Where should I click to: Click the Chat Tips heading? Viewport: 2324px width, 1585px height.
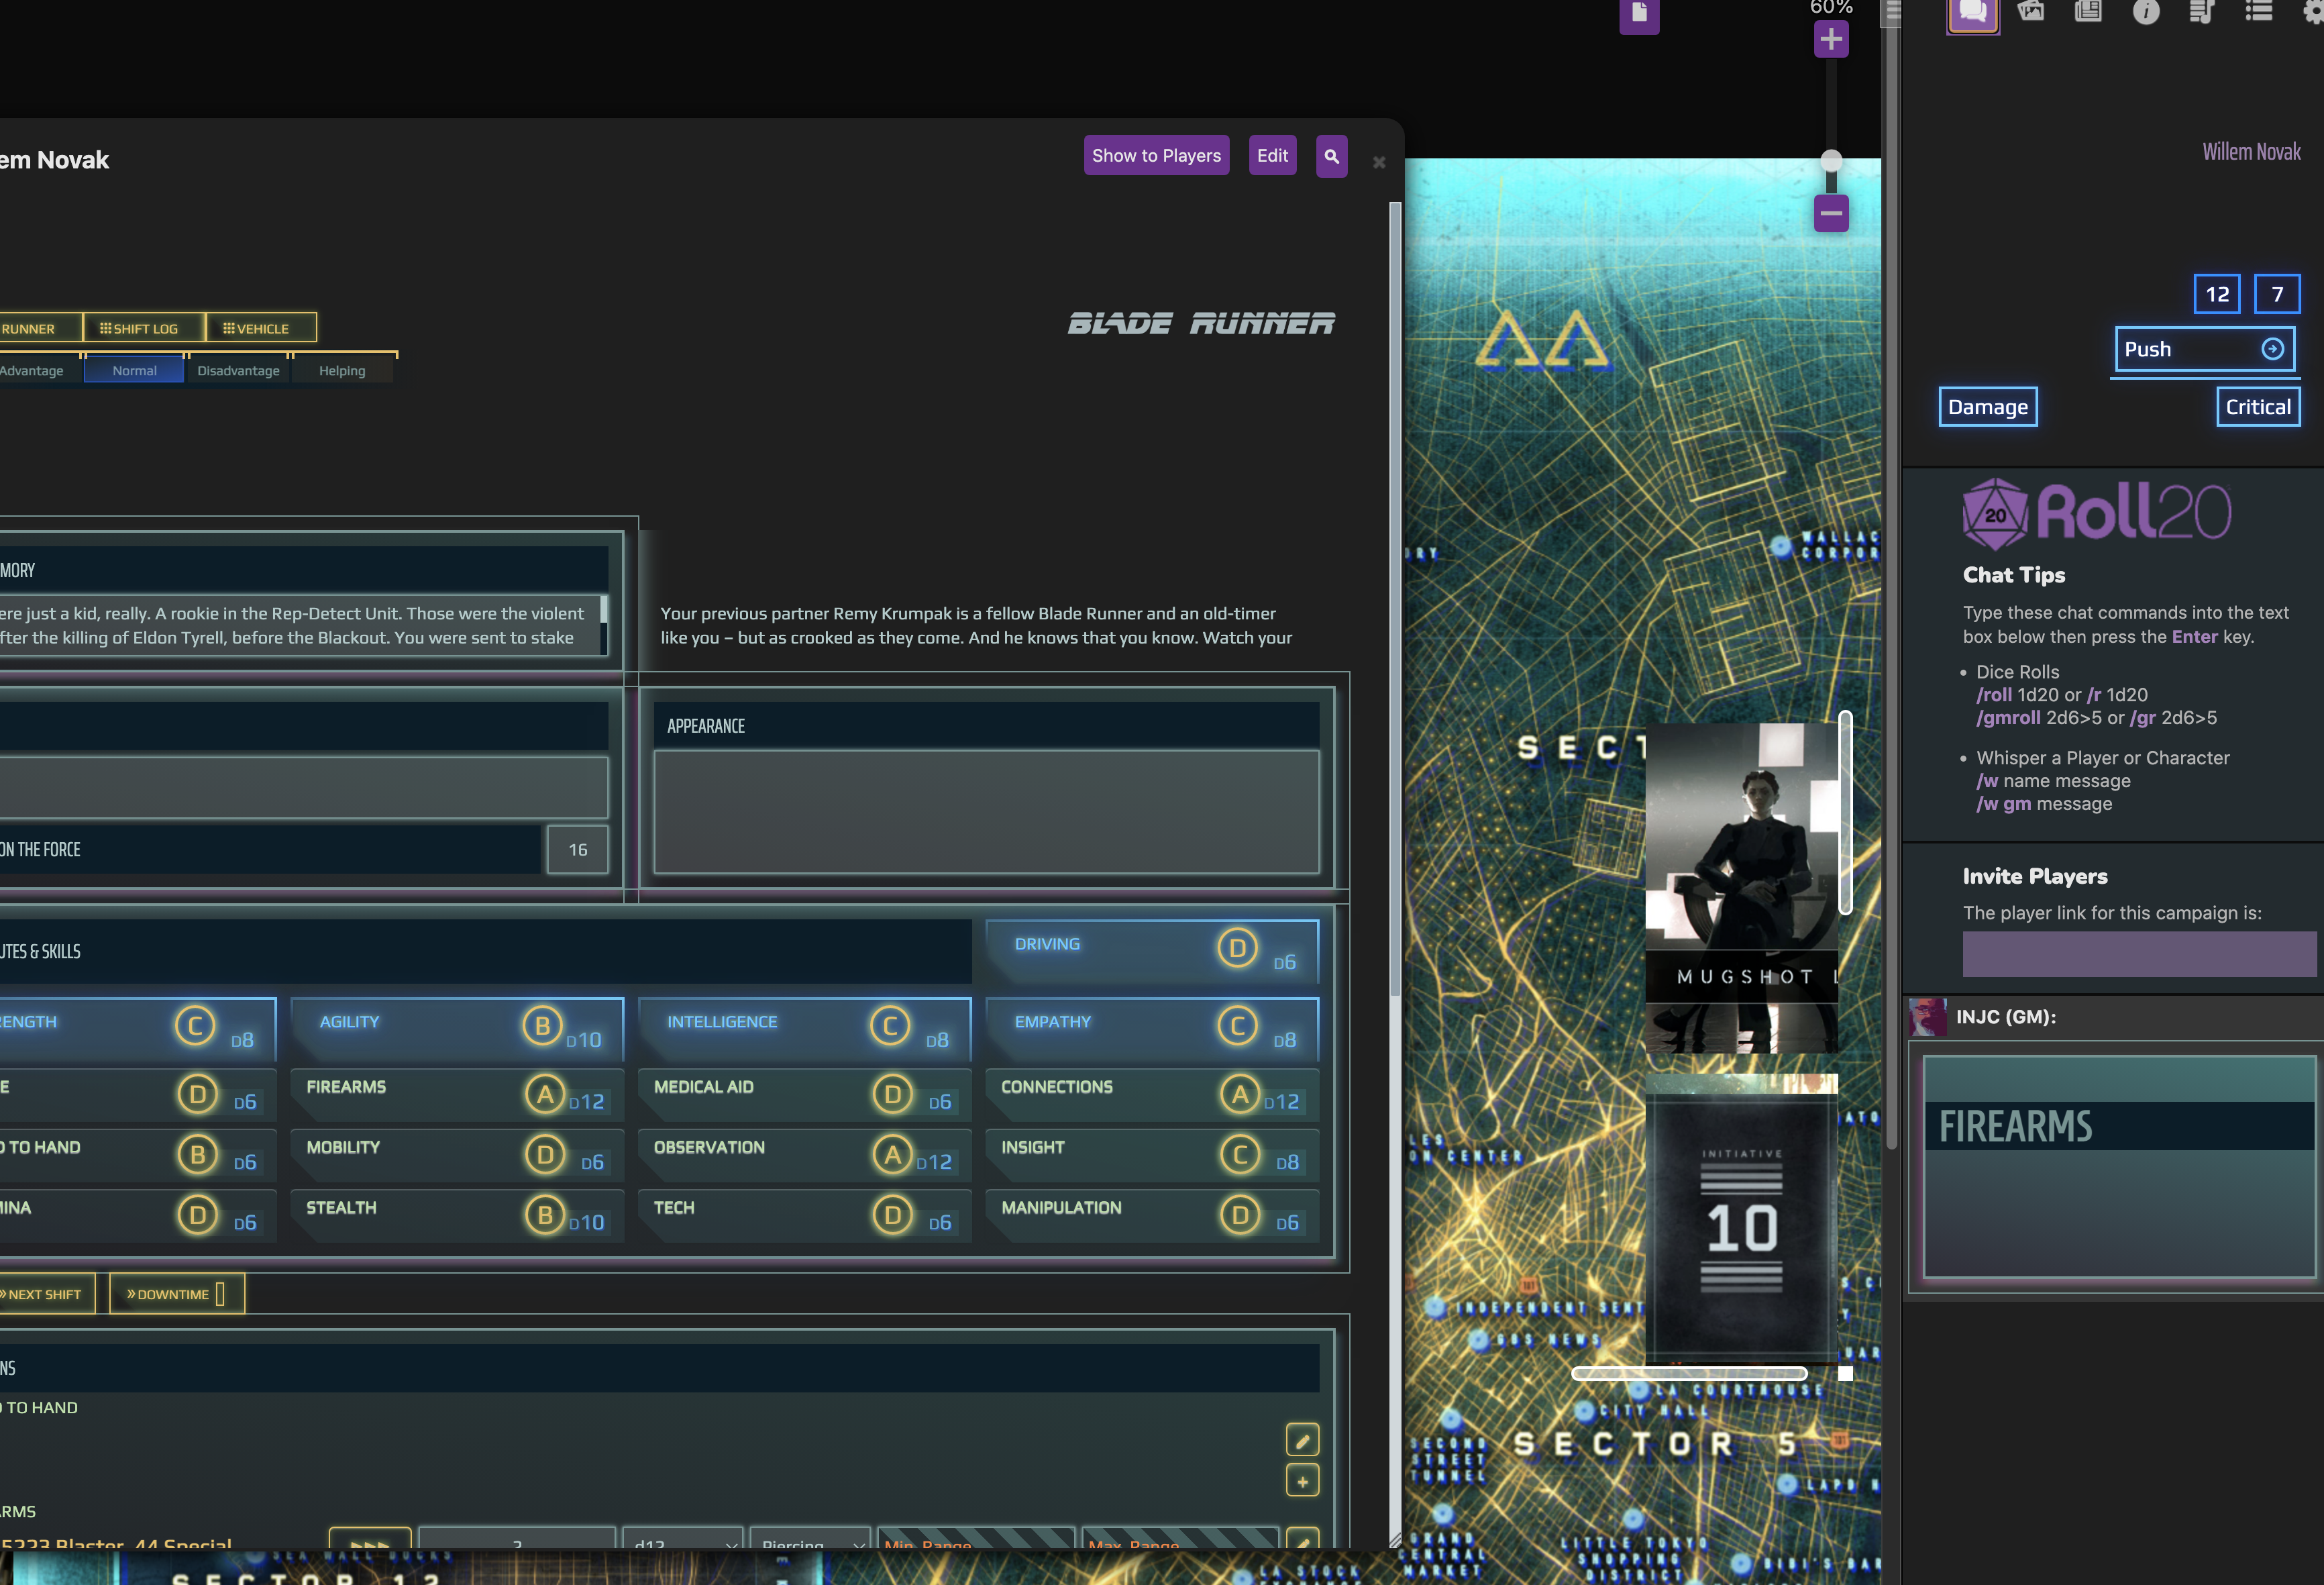click(2013, 575)
